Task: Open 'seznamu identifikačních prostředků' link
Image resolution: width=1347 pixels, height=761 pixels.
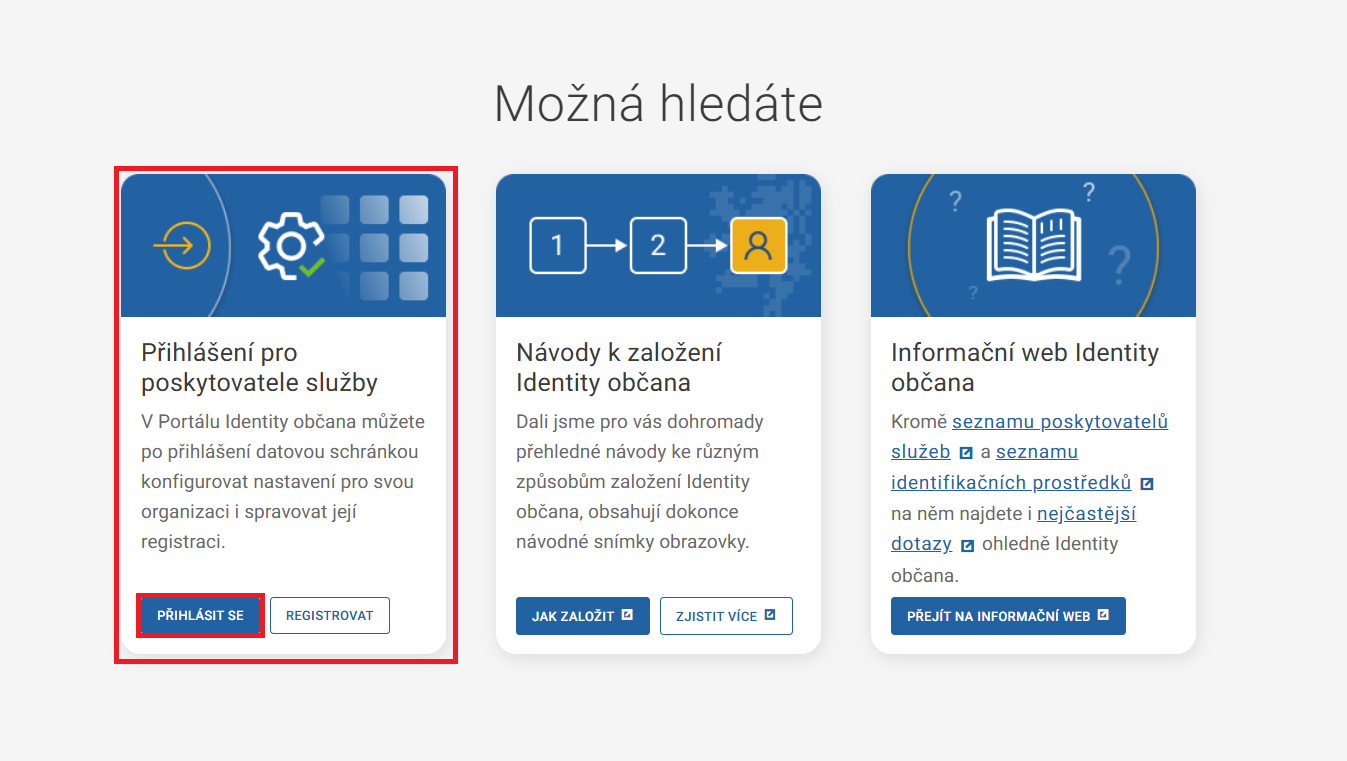Action: tap(1011, 483)
